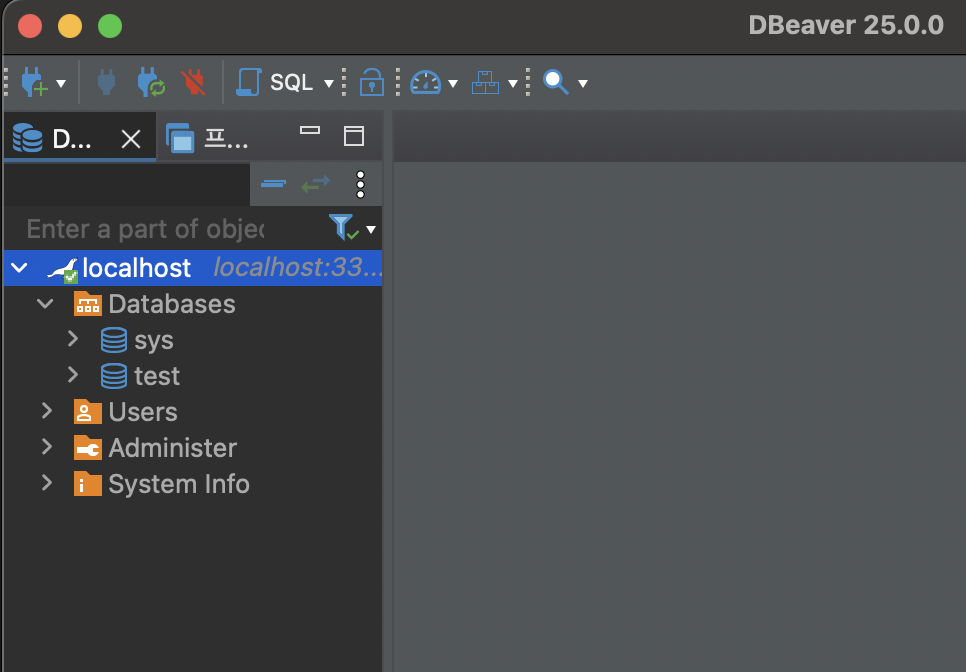Expand the test database
This screenshot has width=966, height=672.
click(73, 374)
